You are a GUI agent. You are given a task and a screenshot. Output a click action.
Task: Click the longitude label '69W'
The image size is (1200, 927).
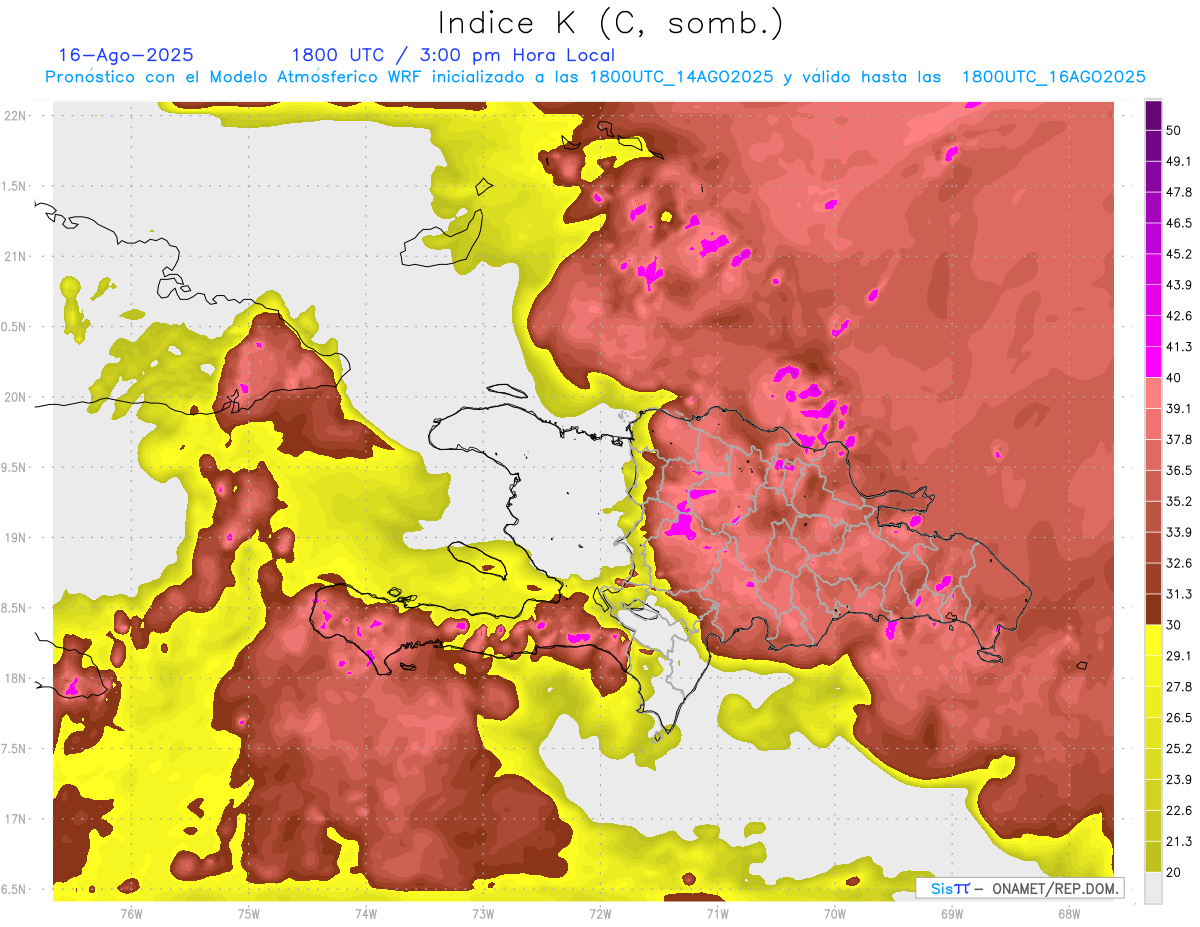click(x=951, y=914)
